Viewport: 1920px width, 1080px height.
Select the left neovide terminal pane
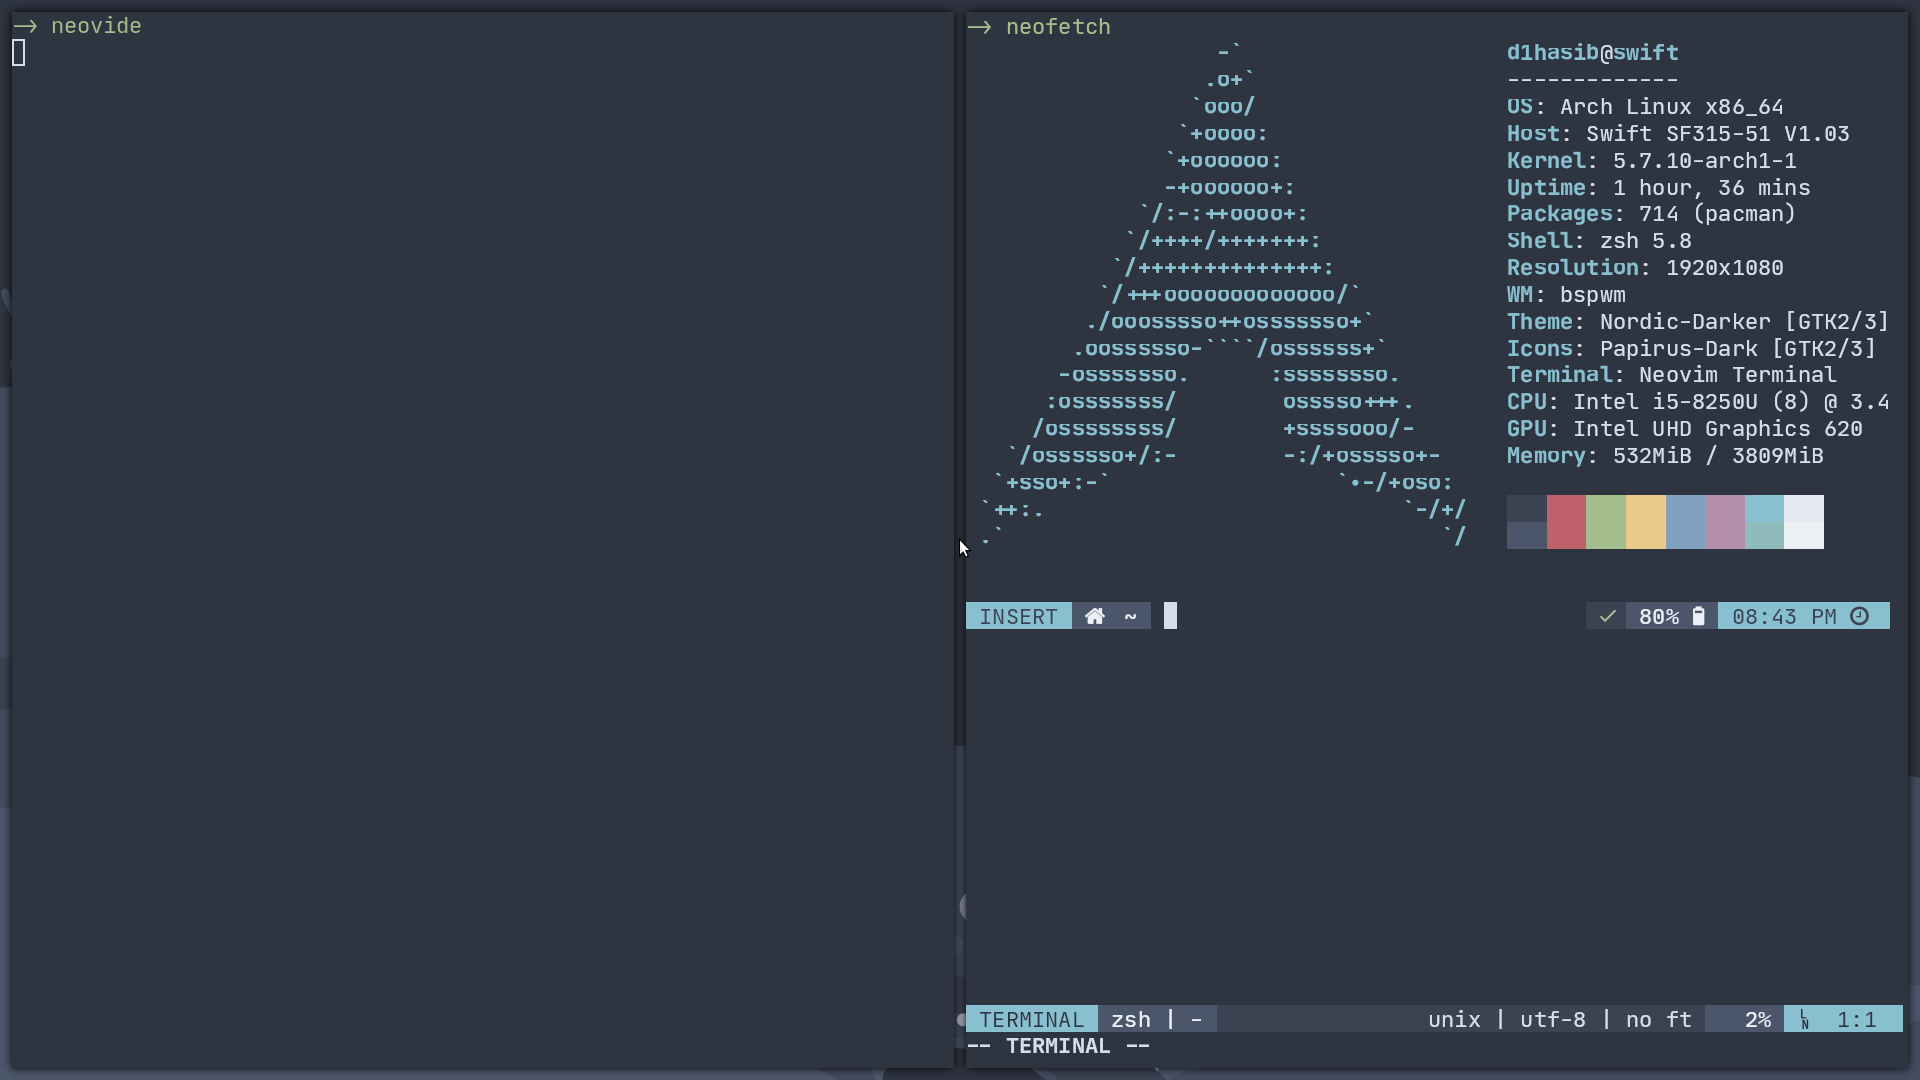point(480,500)
